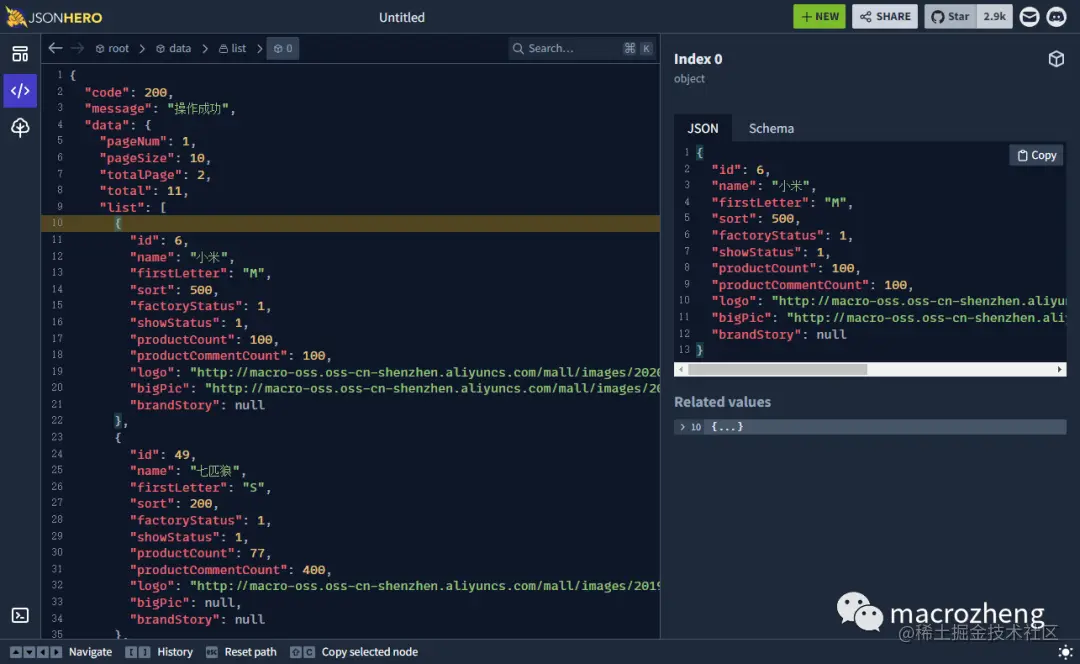The image size is (1080, 664).
Task: Click the Untitled document title
Action: pyautogui.click(x=402, y=18)
